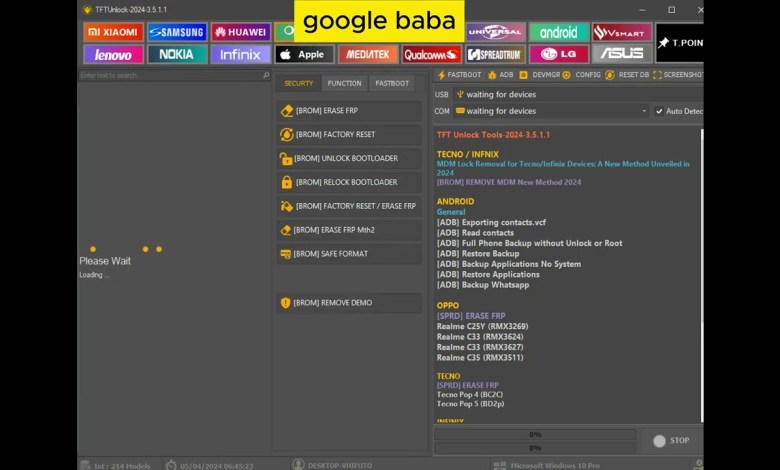Click [BROM] SAFE FORMAT button

pyautogui.click(x=349, y=254)
